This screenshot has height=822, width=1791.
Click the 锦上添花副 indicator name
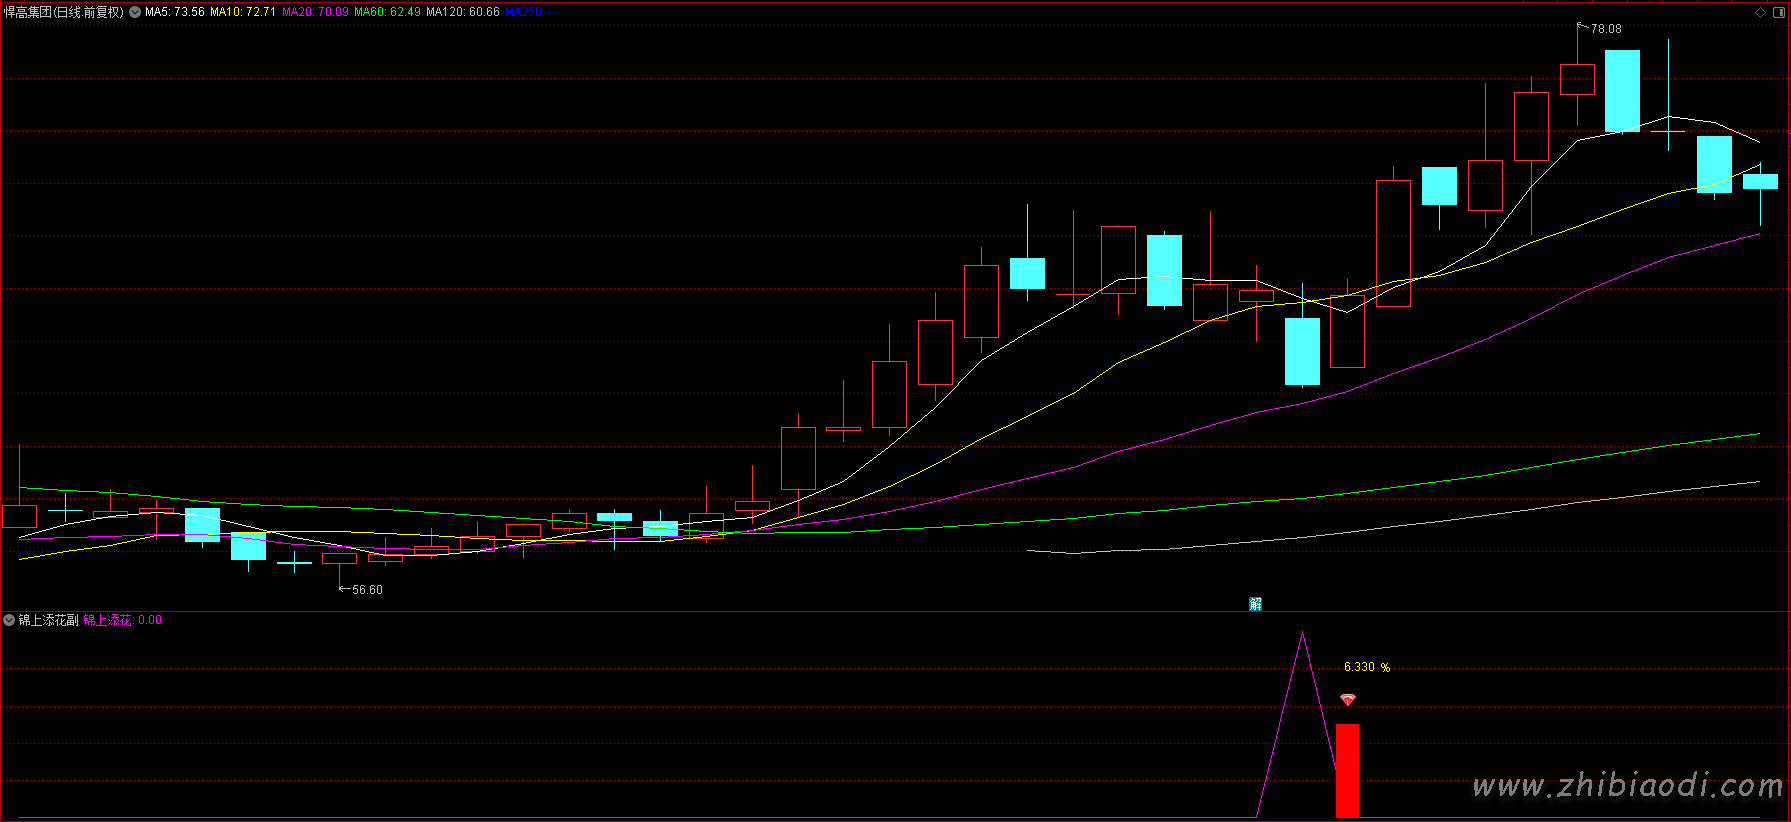[48, 620]
